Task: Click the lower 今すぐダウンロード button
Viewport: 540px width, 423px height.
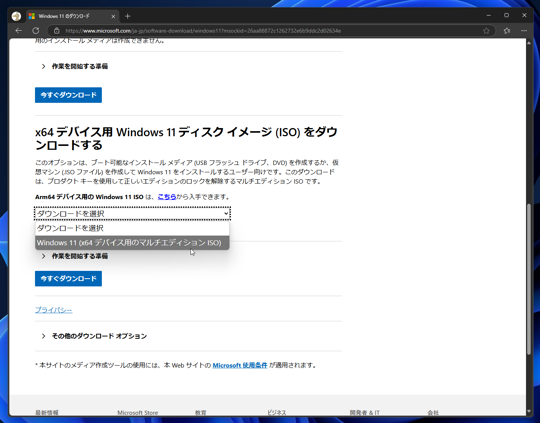Action: pos(68,278)
